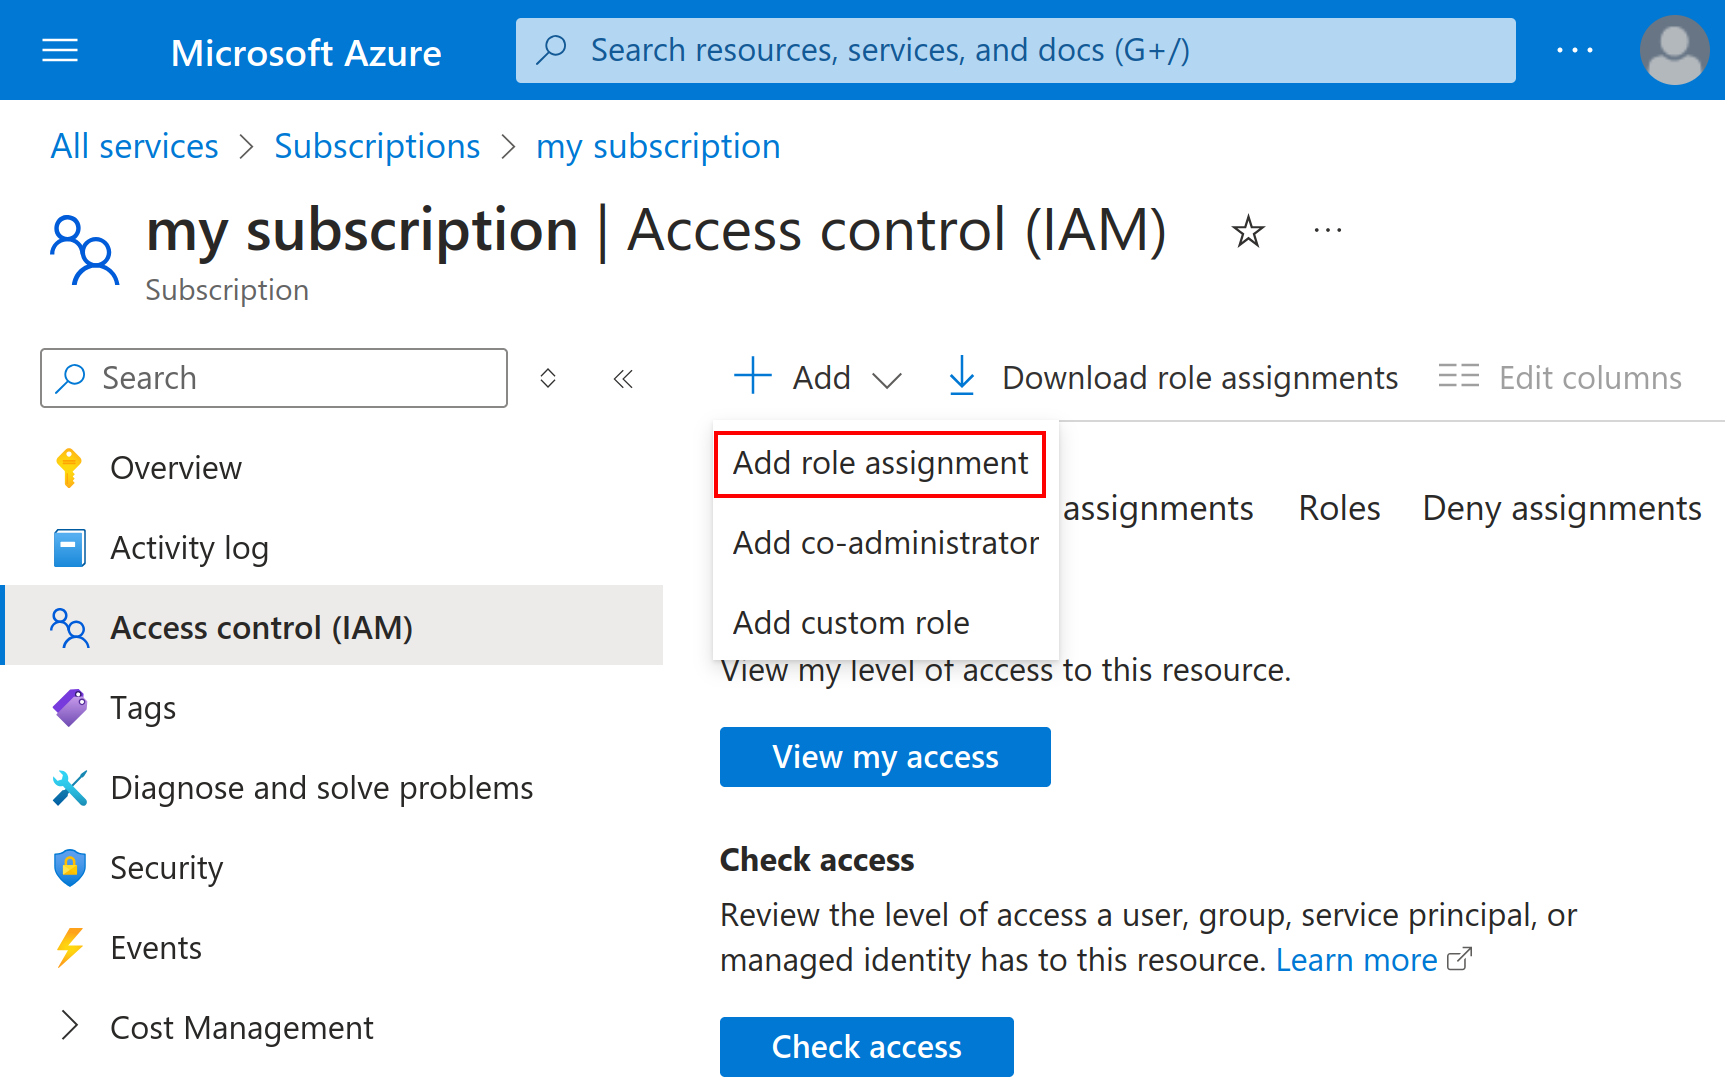The width and height of the screenshot is (1725, 1085).
Task: Click the Download role assignments icon
Action: pos(961,377)
